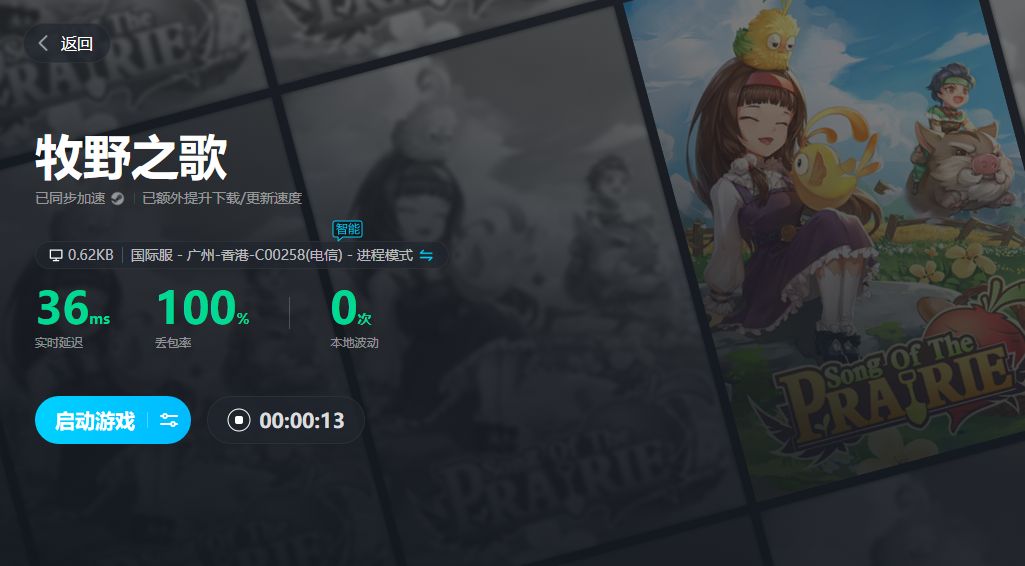Click the 已同步加速 status text
The width and height of the screenshot is (1025, 566).
[x=70, y=198]
